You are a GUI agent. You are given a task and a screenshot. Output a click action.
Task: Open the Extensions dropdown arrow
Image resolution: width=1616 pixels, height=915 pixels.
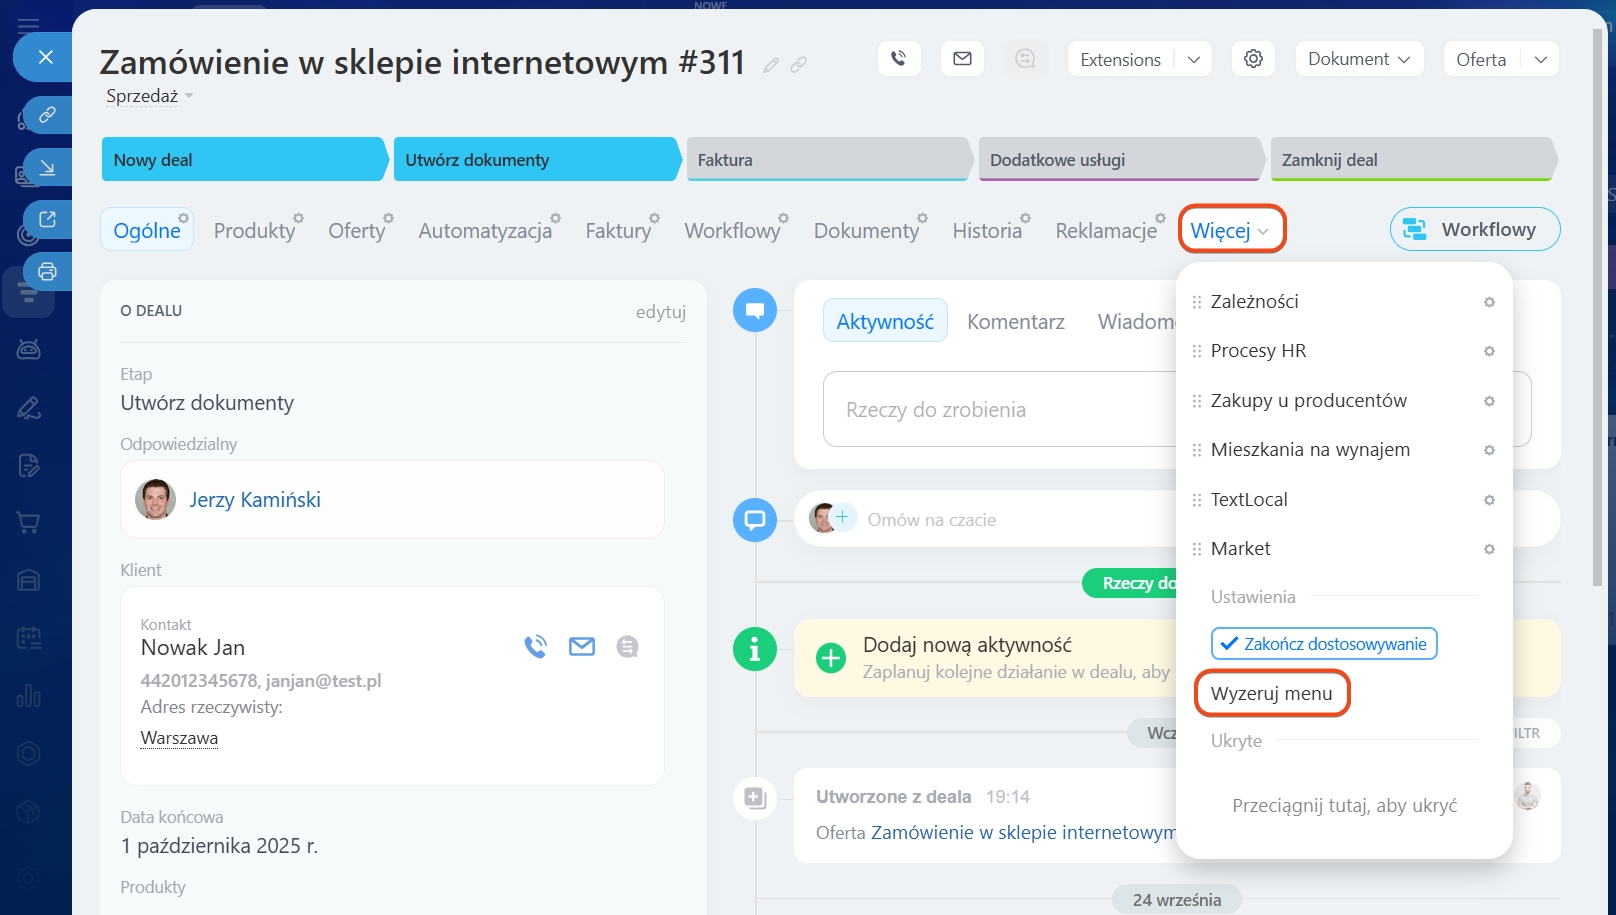pyautogui.click(x=1194, y=60)
